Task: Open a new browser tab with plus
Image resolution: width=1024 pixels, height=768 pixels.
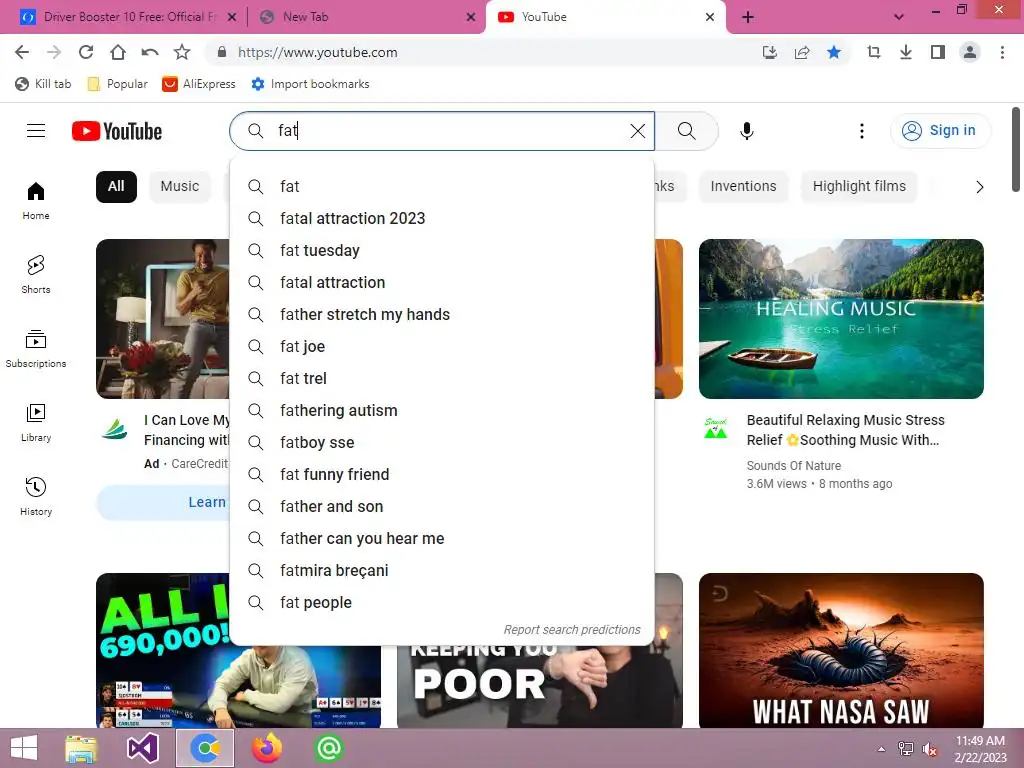Action: click(748, 18)
